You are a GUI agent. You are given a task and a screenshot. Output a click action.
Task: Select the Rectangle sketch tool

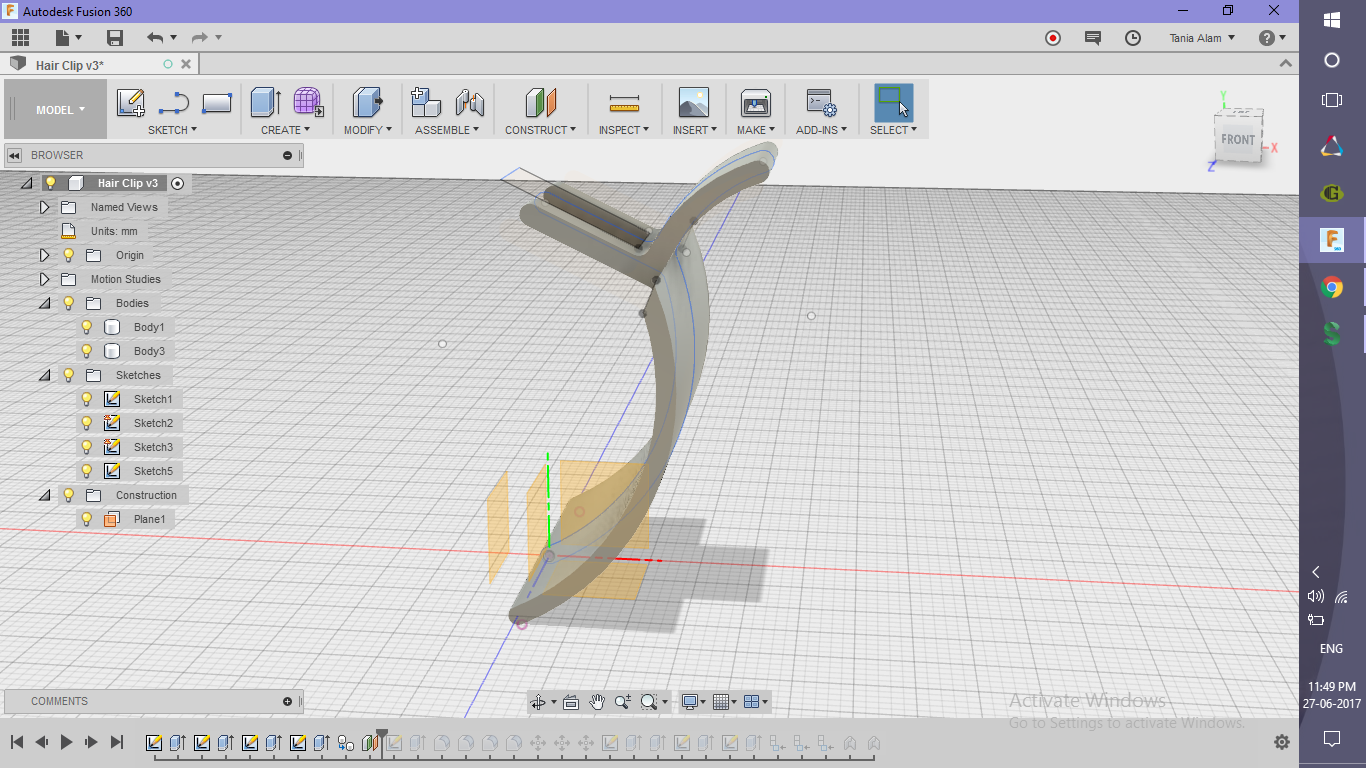[x=217, y=103]
